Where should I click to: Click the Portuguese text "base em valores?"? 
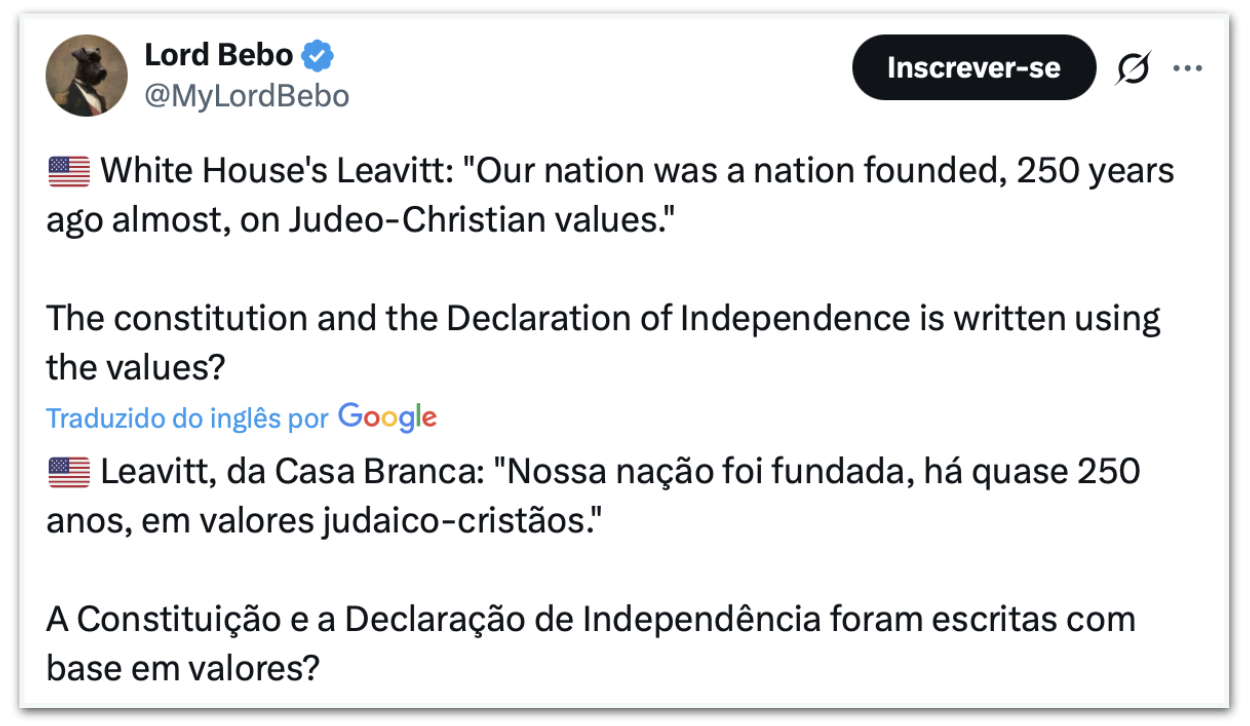click(x=182, y=667)
